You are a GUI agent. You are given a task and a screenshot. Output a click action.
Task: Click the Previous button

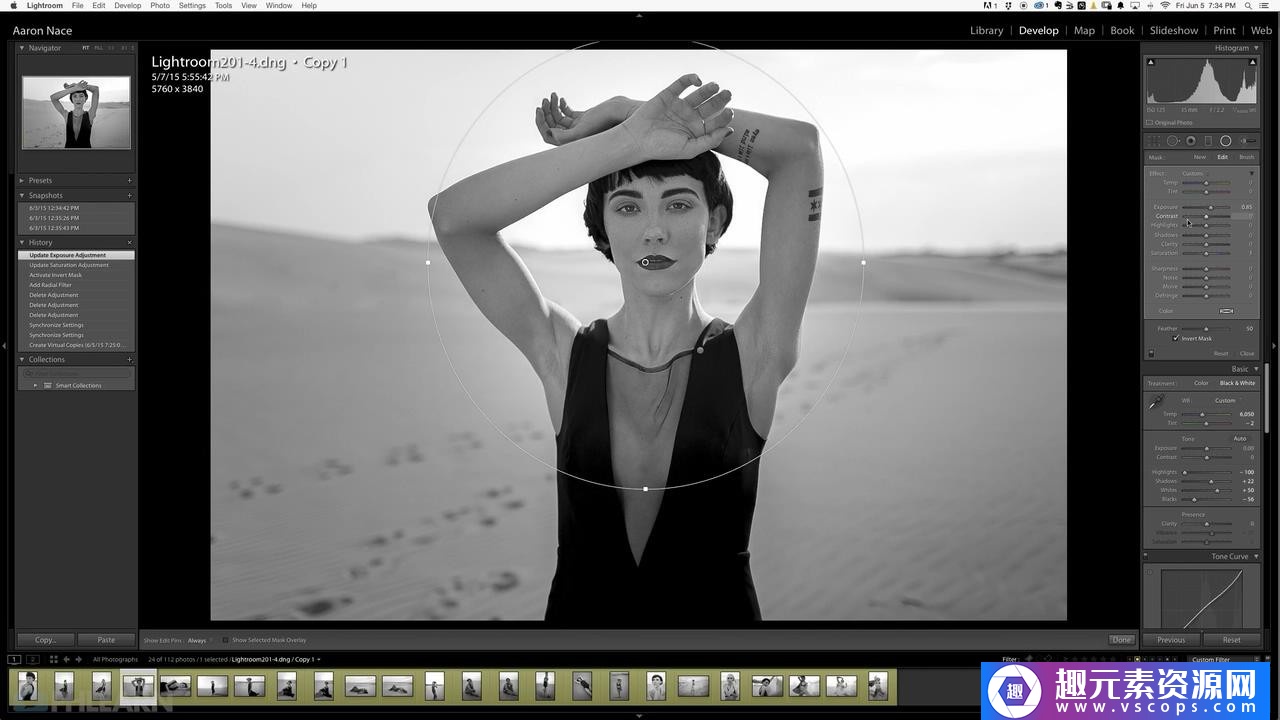coord(1171,640)
